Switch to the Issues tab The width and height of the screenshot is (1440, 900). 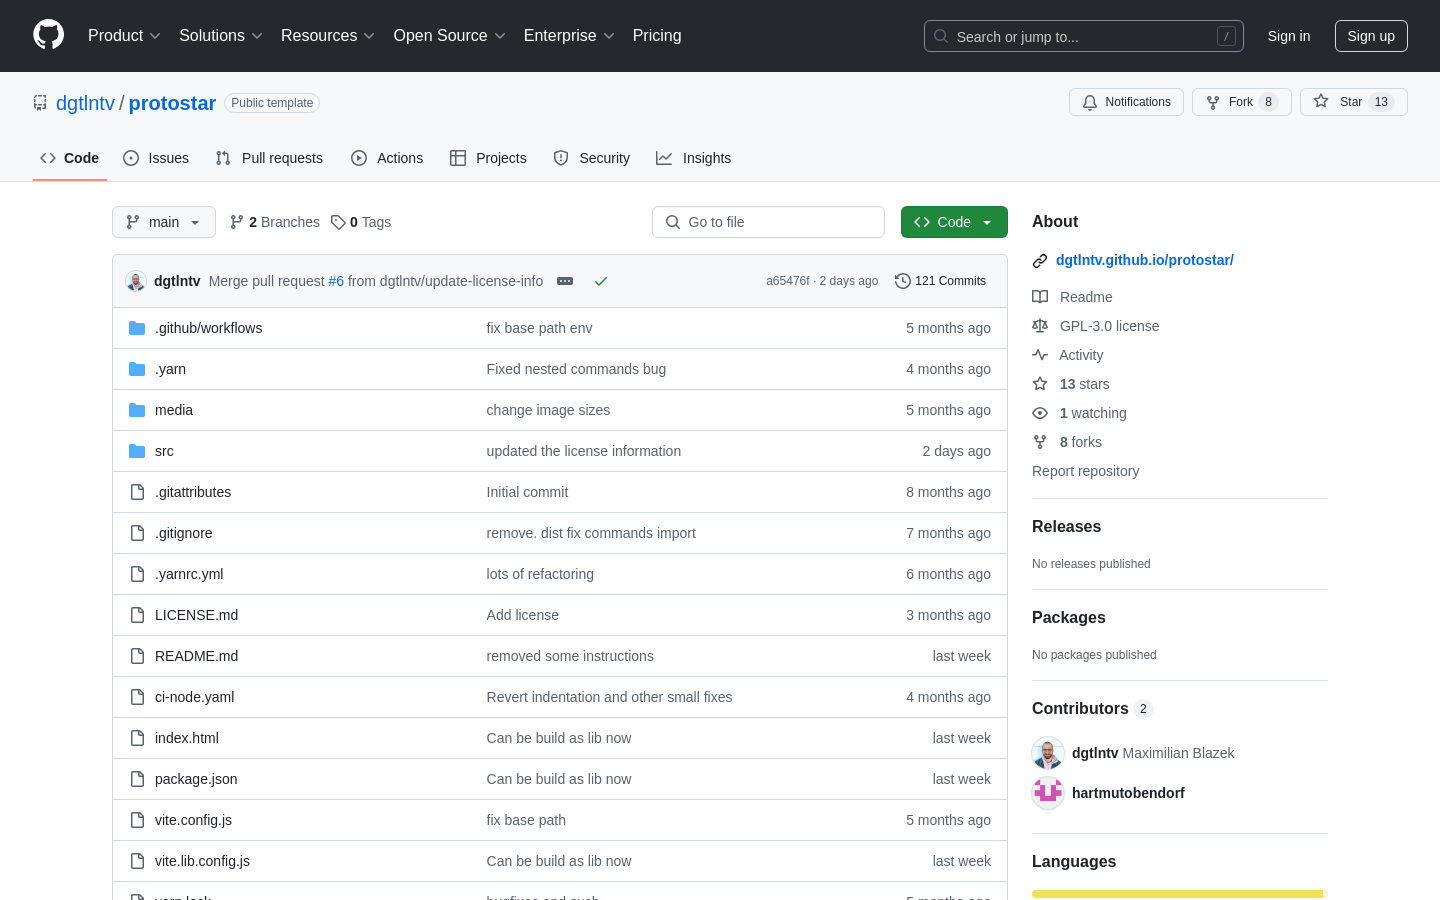click(156, 158)
